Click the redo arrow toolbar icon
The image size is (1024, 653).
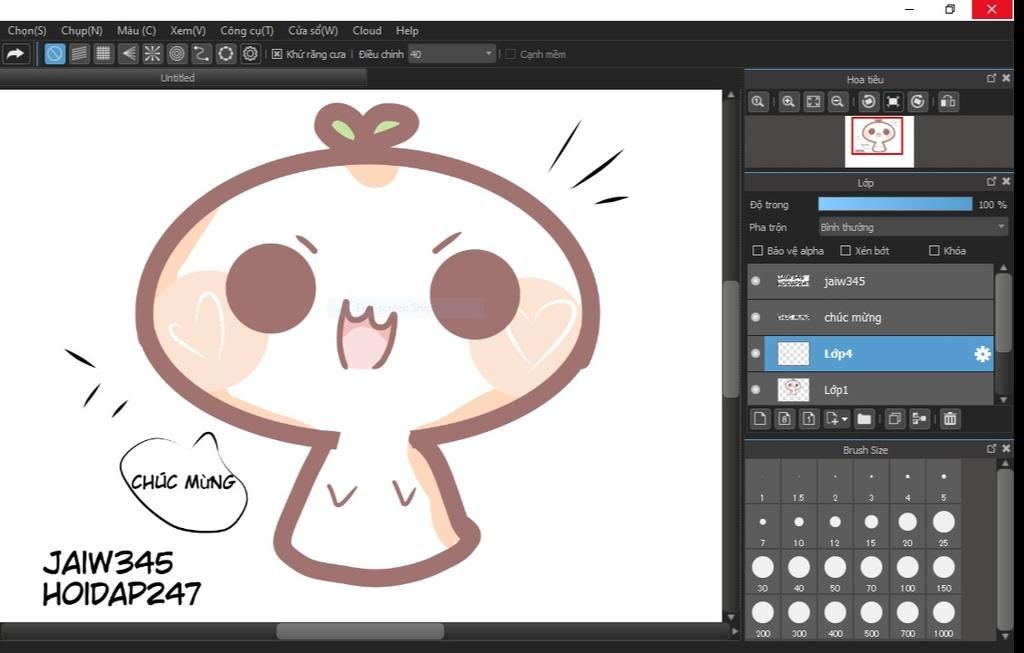pyautogui.click(x=16, y=54)
